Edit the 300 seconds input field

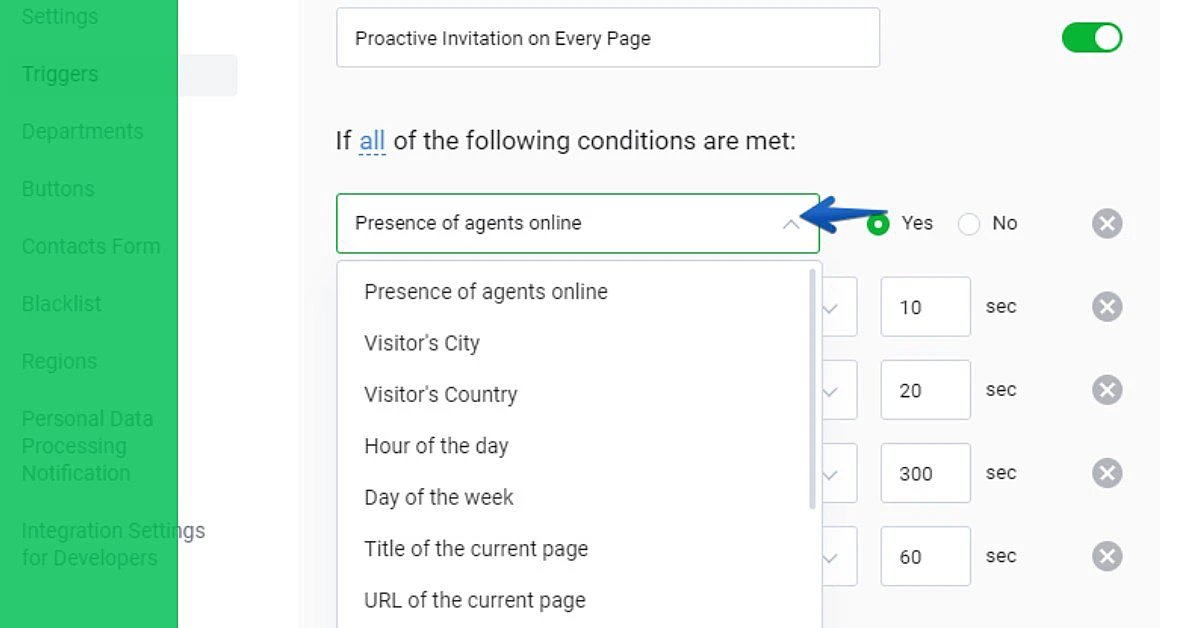[925, 472]
